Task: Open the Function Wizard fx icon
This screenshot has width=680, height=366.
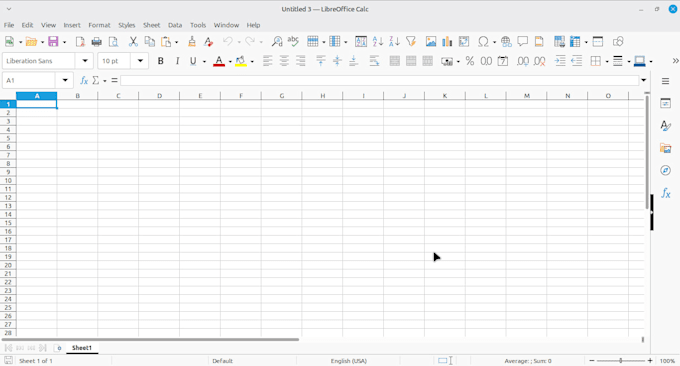Action: (x=84, y=80)
